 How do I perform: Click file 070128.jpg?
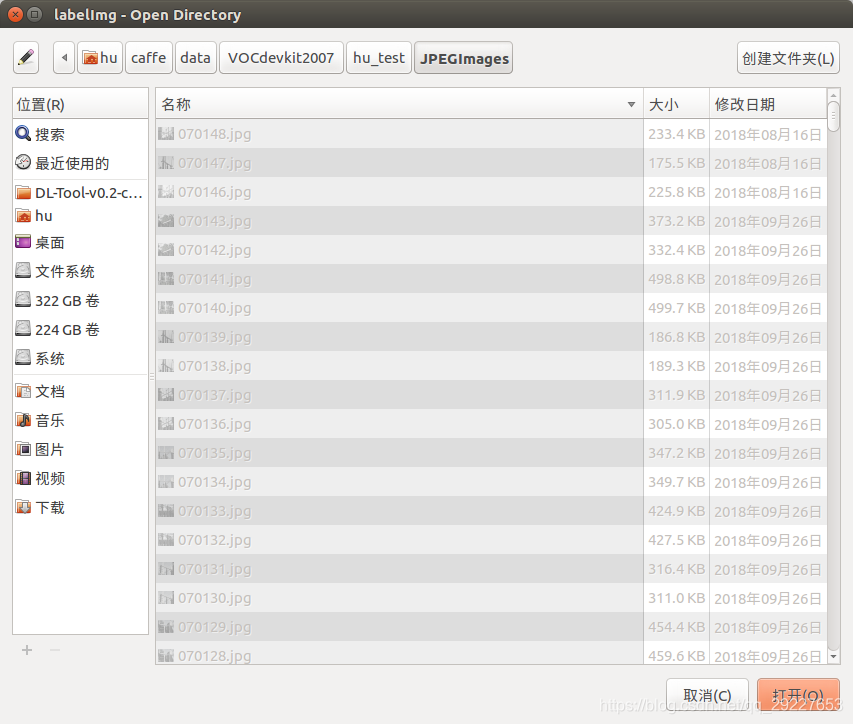coord(399,654)
